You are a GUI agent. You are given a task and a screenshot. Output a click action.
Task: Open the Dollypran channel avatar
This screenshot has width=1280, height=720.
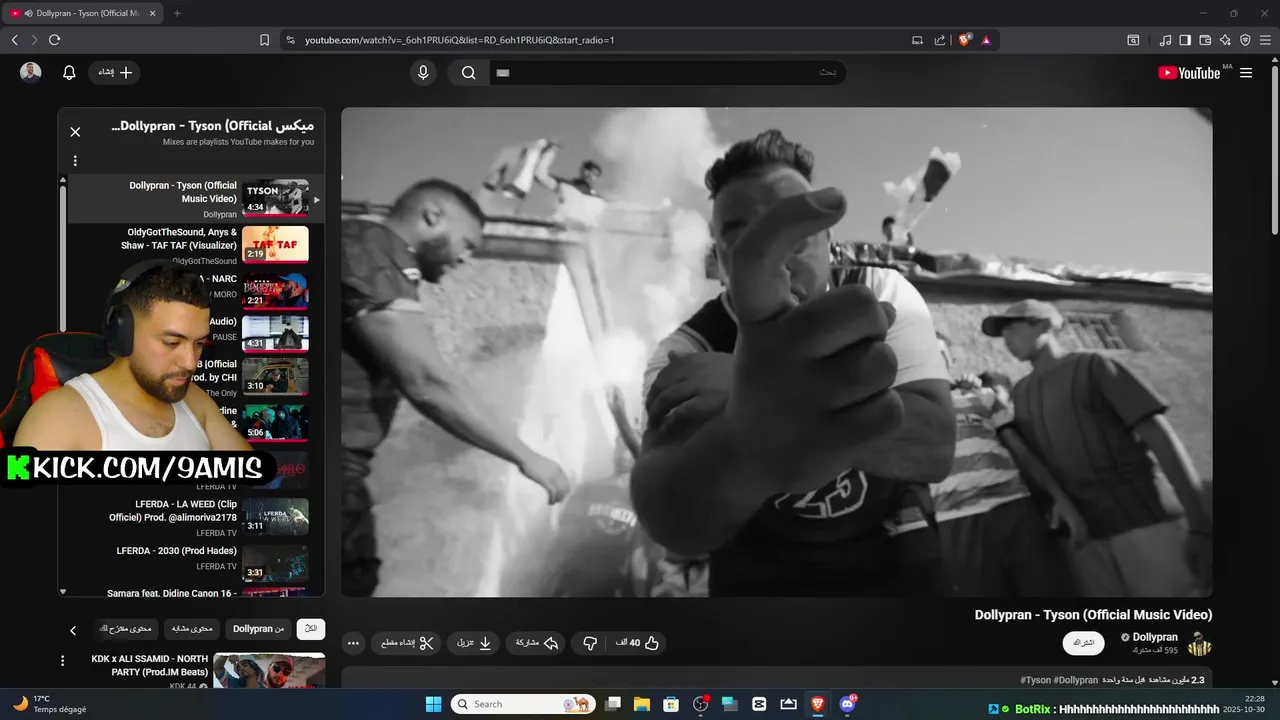pos(1199,643)
